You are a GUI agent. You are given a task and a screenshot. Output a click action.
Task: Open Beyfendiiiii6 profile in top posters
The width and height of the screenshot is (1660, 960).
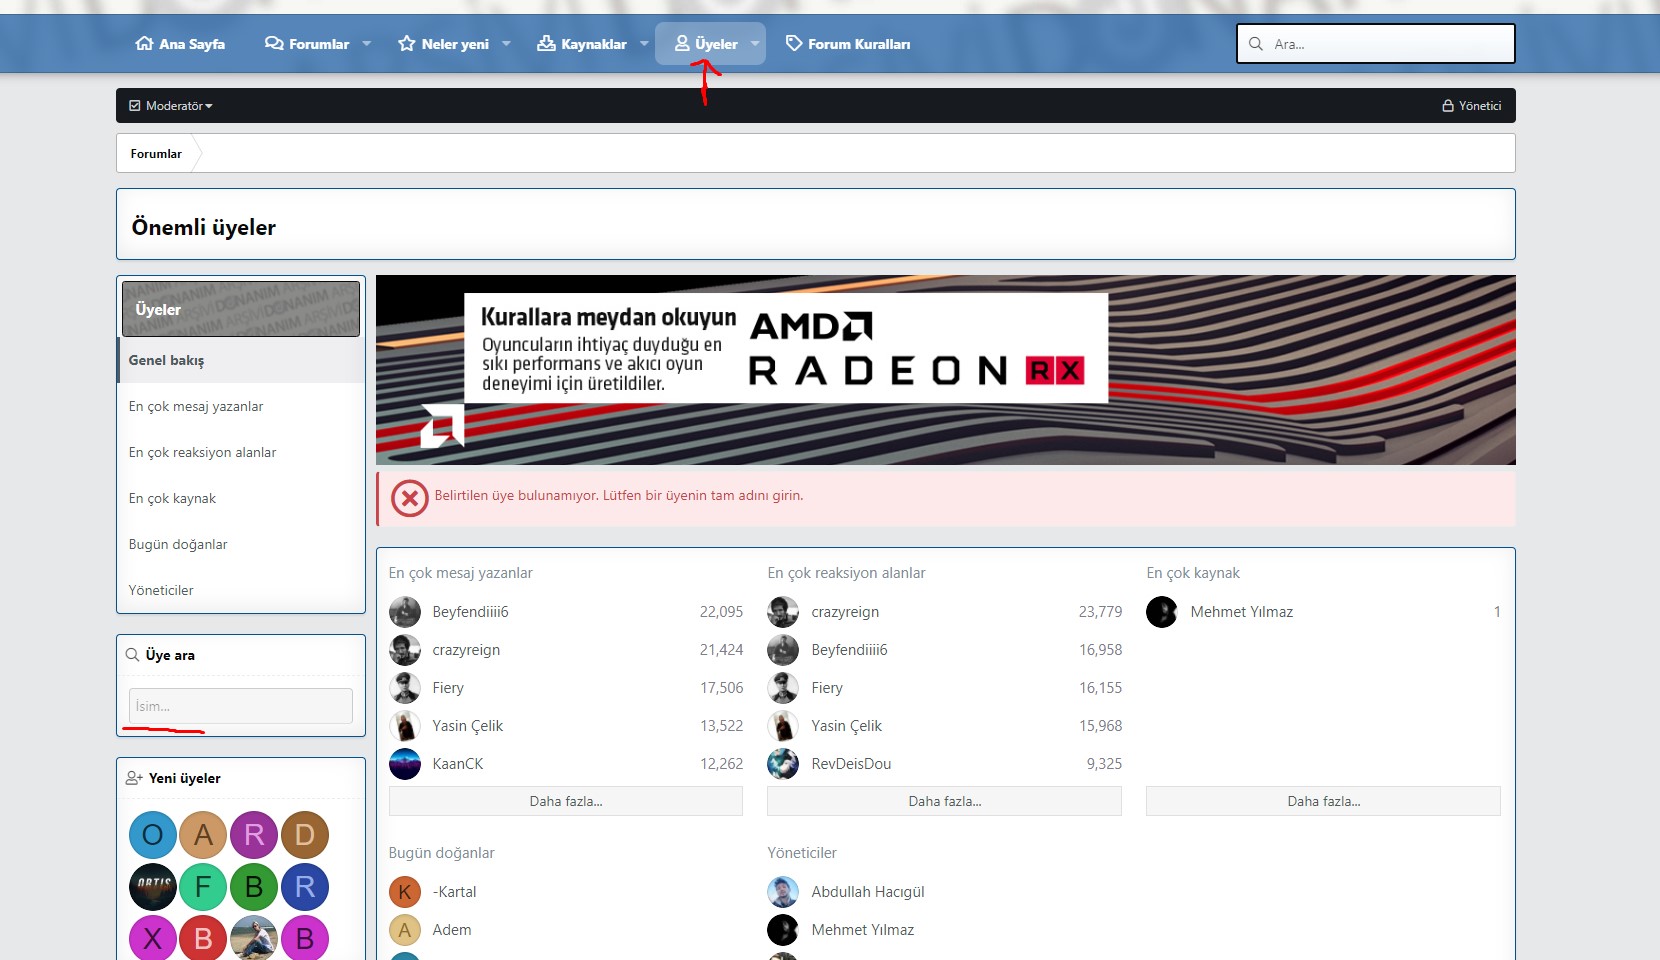(x=470, y=612)
